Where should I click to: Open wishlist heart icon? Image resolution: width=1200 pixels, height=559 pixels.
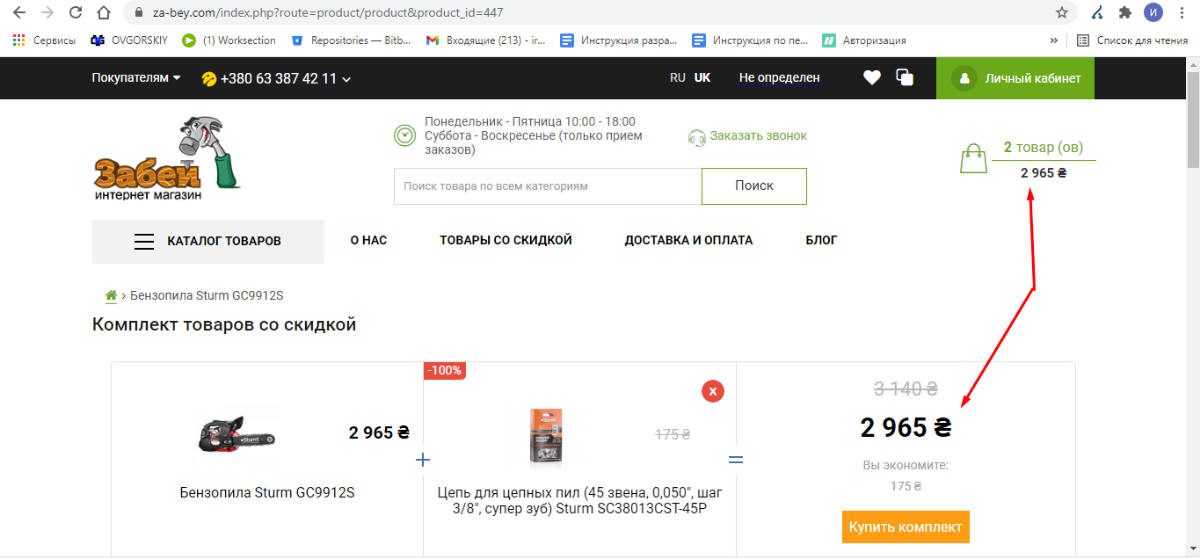click(x=872, y=77)
